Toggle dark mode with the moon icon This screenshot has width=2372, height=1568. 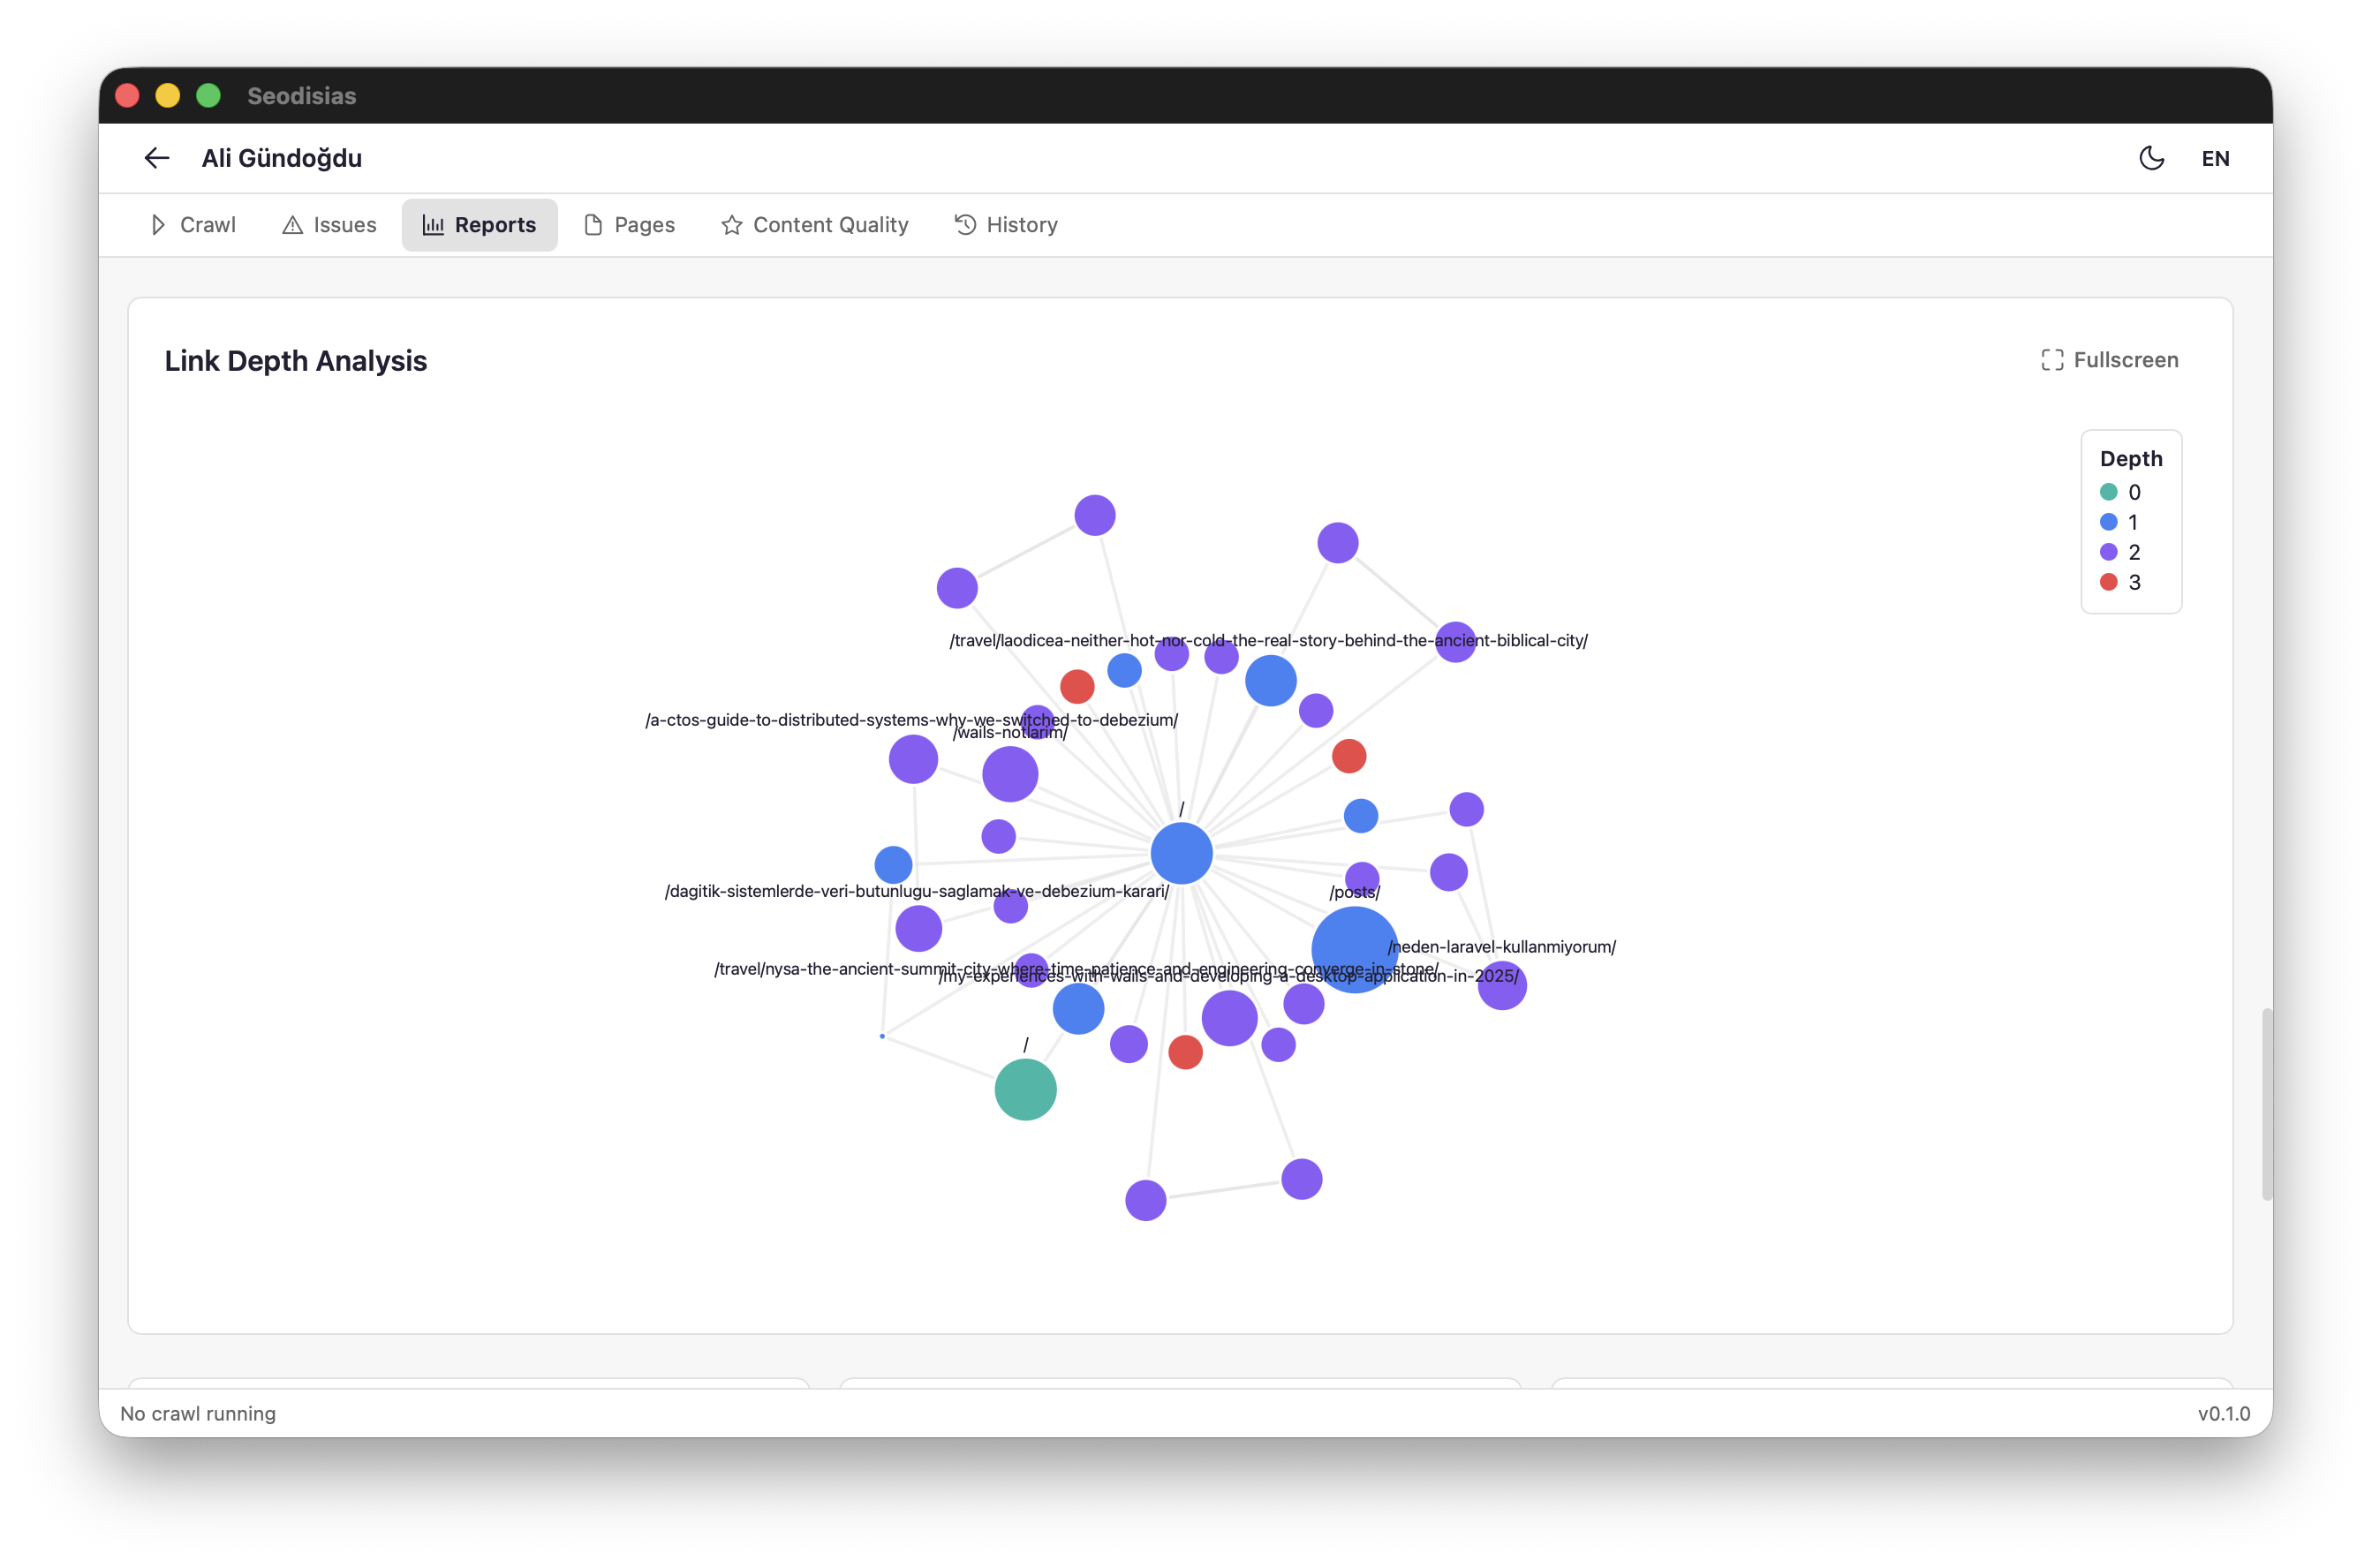pyautogui.click(x=2151, y=158)
